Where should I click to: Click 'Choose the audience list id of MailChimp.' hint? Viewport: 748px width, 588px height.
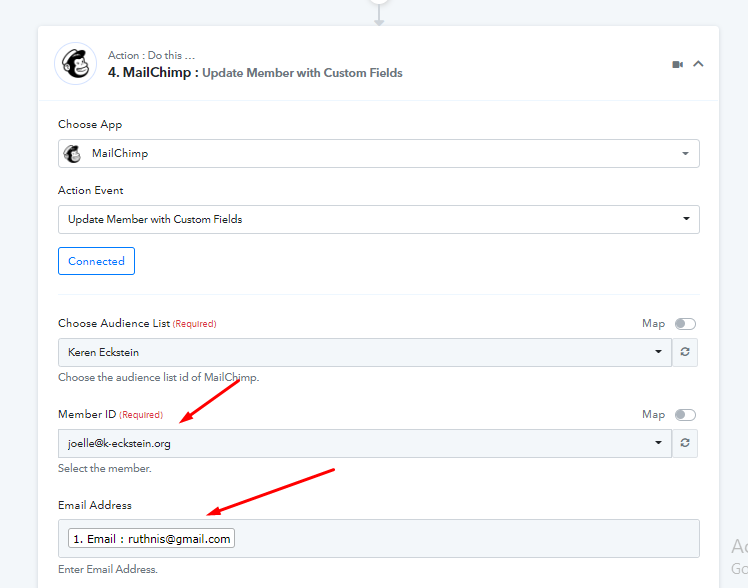(x=158, y=378)
